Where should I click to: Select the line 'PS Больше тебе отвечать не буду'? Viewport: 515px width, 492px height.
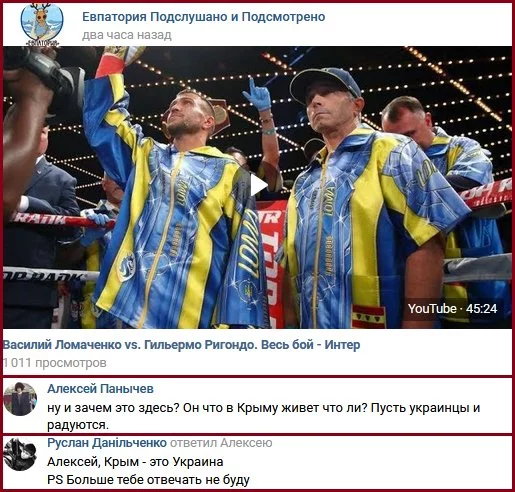click(x=148, y=480)
